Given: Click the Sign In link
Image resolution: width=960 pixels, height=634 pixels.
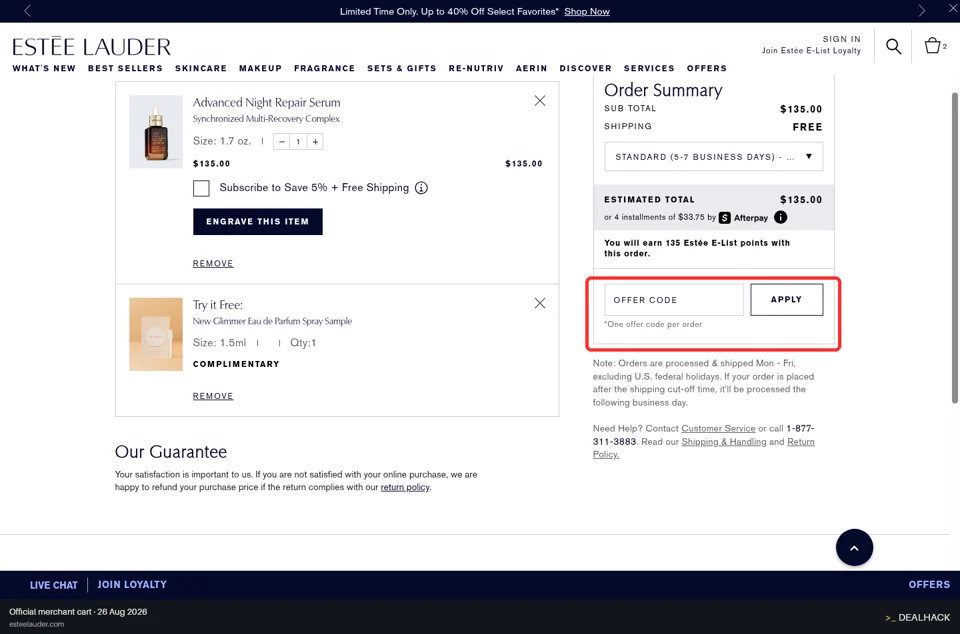Looking at the screenshot, I should click(x=841, y=39).
